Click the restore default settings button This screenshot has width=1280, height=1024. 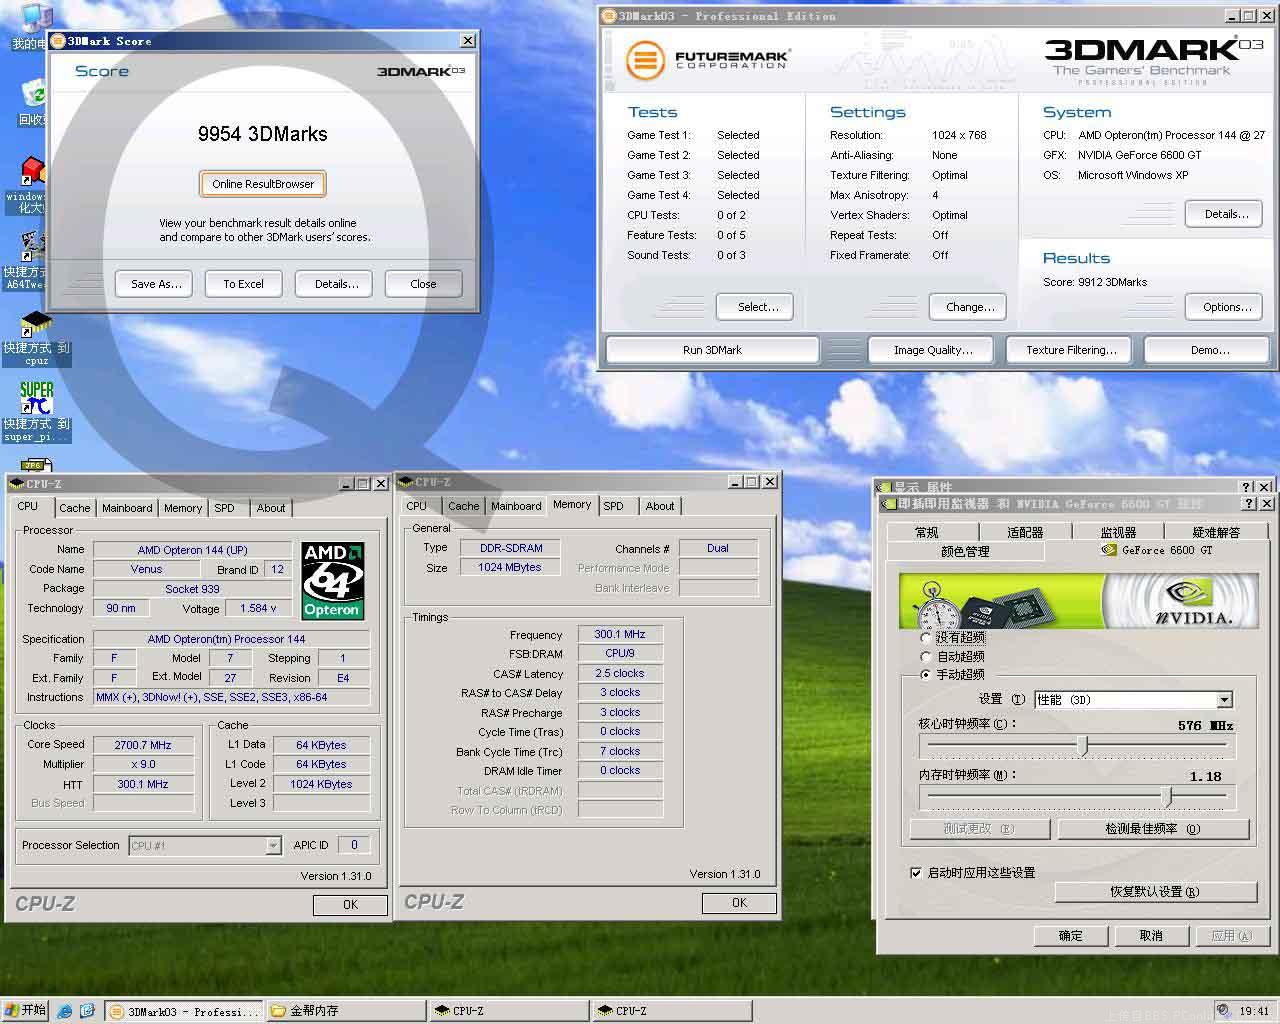coord(1155,892)
